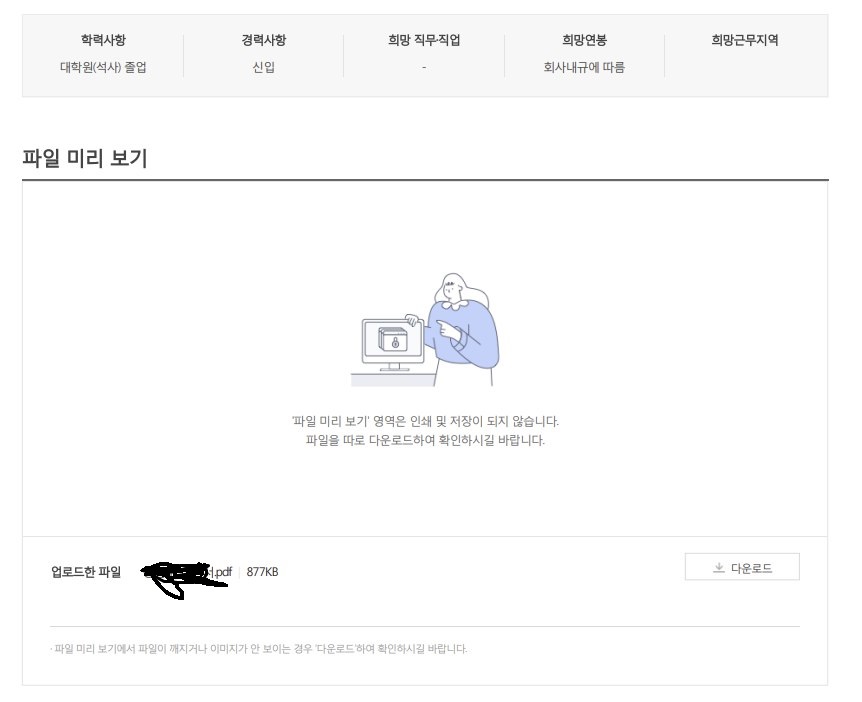This screenshot has height=702, width=862.
Task: Select the 희망근무지역 column header
Action: (x=745, y=40)
